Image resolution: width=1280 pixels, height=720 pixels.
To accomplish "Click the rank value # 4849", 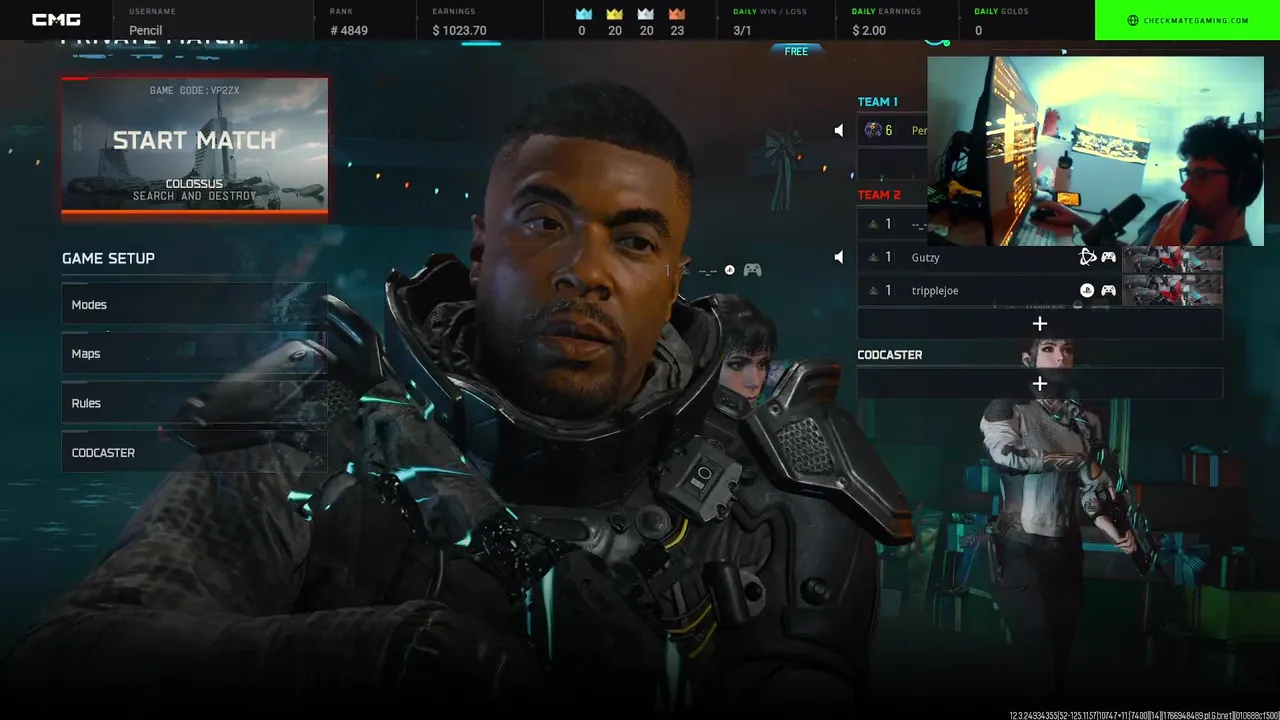I will click(349, 31).
